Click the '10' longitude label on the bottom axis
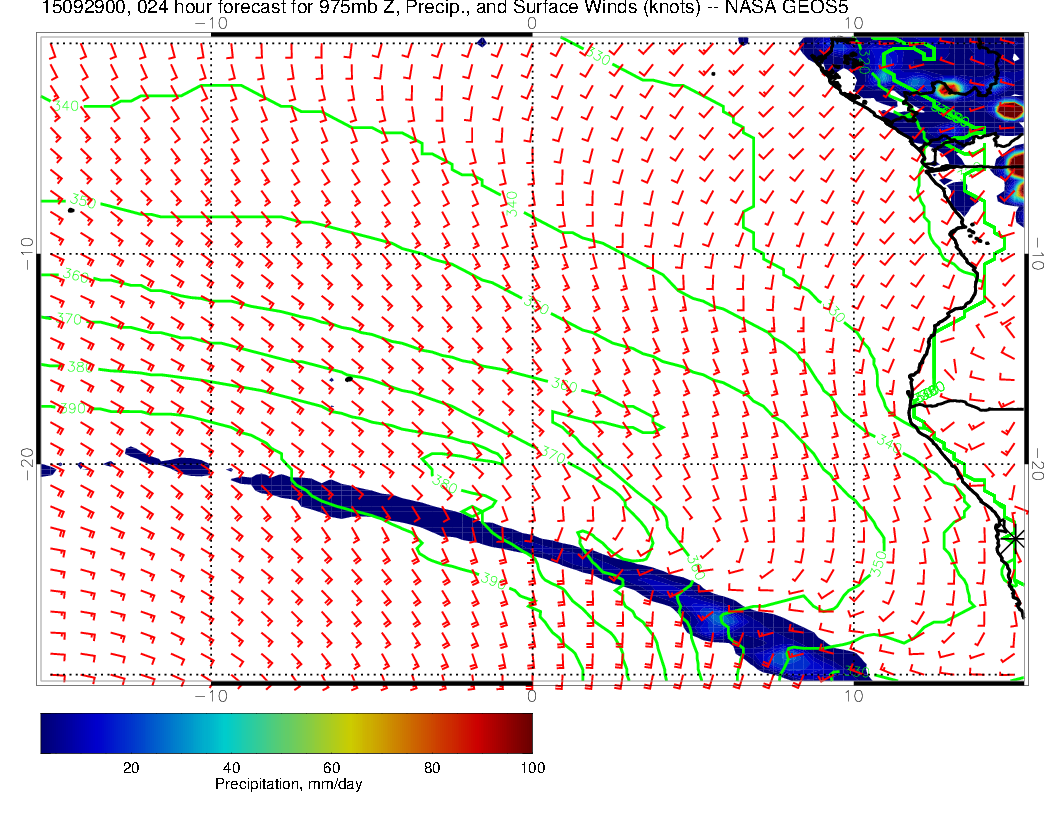 pyautogui.click(x=854, y=696)
